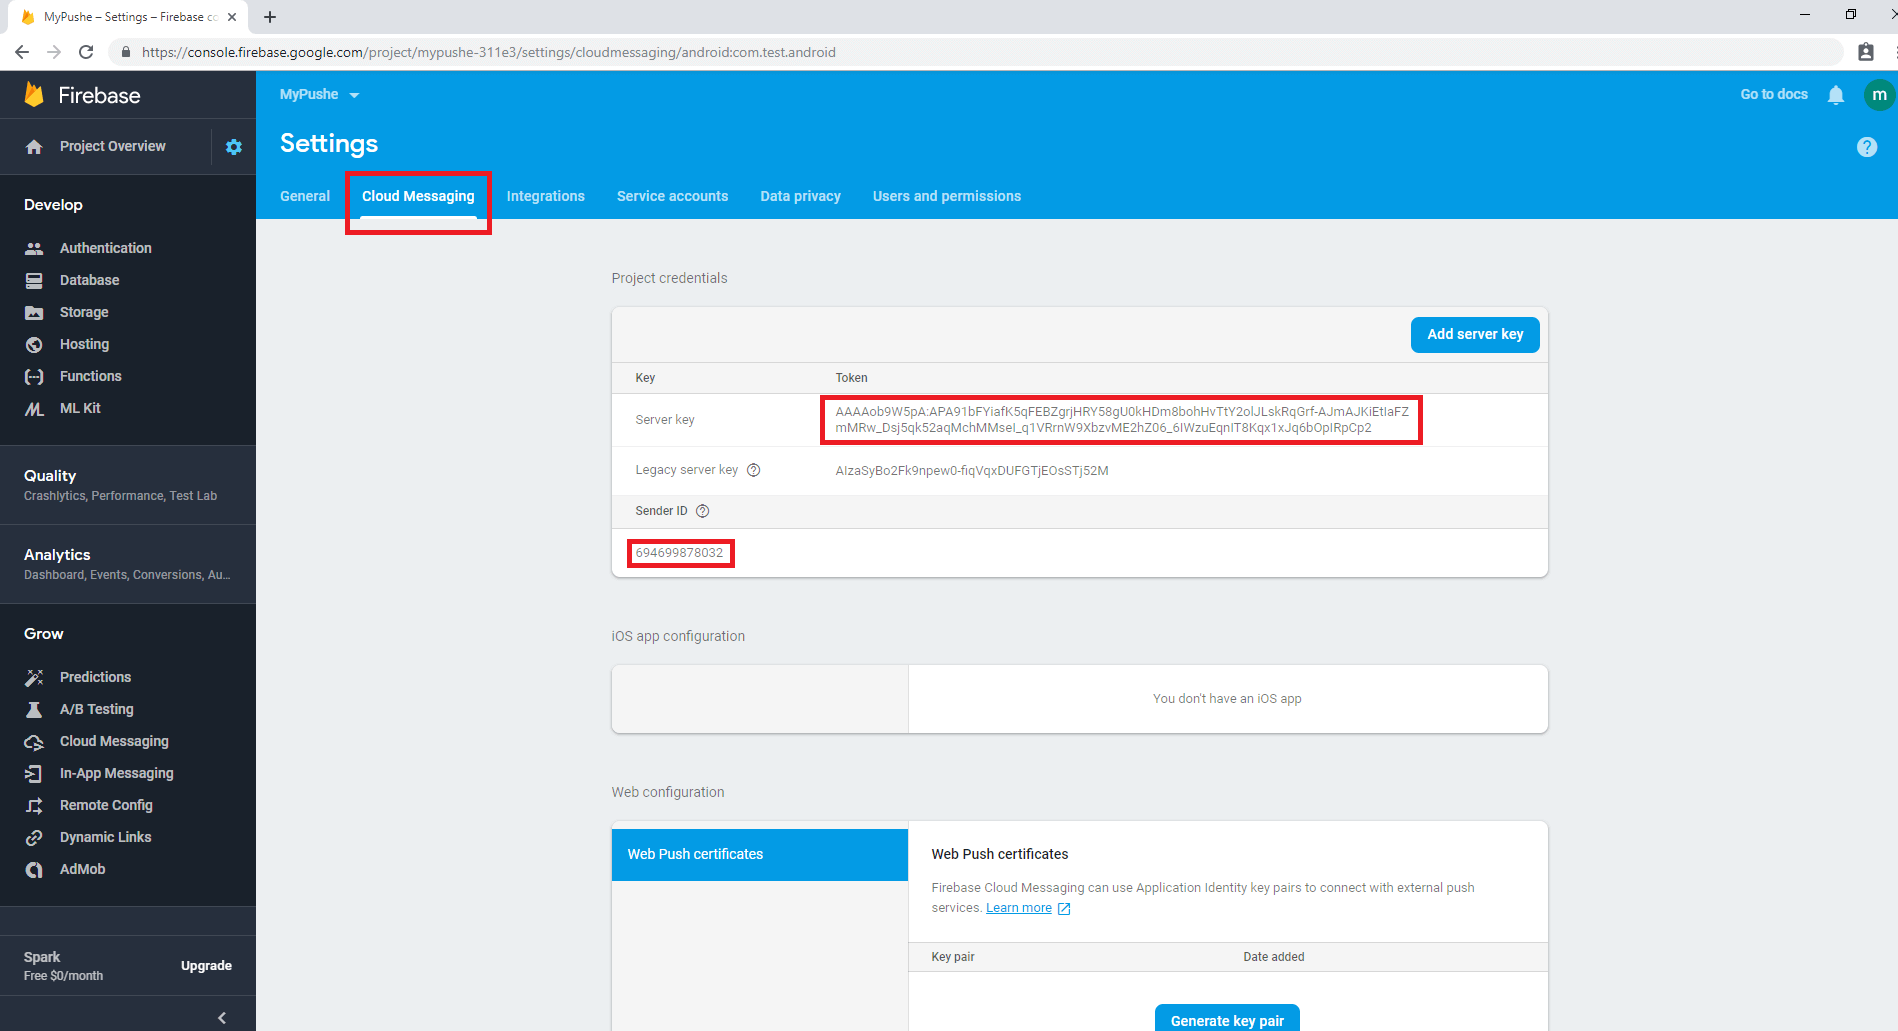Click Generate key pair button
The image size is (1898, 1031).
pyautogui.click(x=1227, y=1018)
